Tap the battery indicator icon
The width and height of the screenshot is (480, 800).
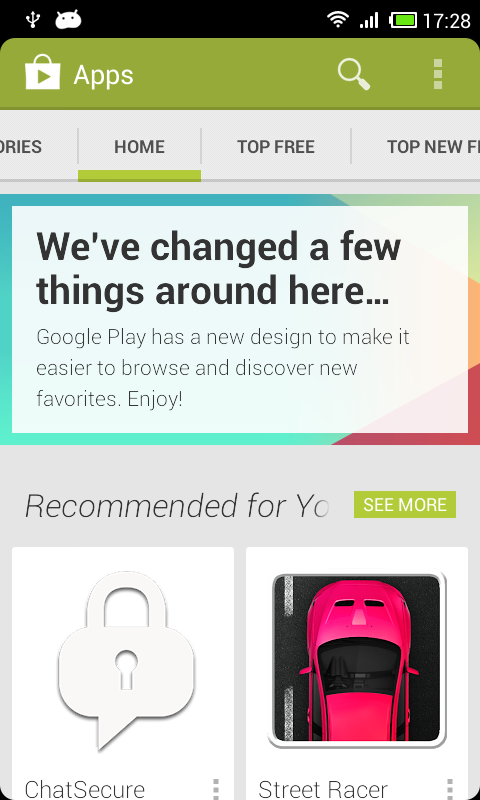(404, 20)
